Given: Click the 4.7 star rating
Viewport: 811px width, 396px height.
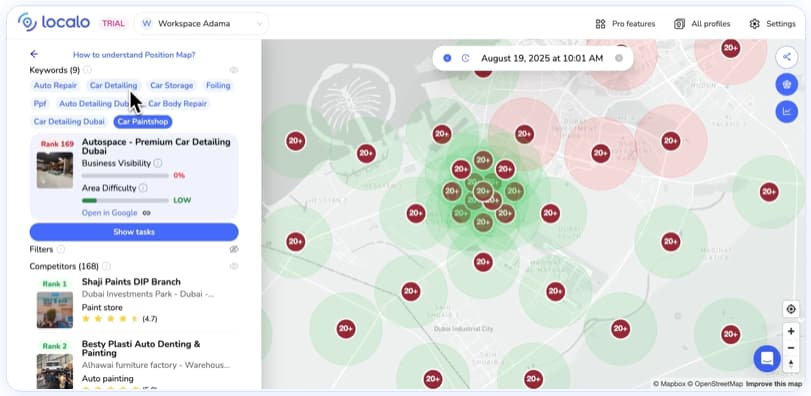Looking at the screenshot, I should click(x=119, y=319).
